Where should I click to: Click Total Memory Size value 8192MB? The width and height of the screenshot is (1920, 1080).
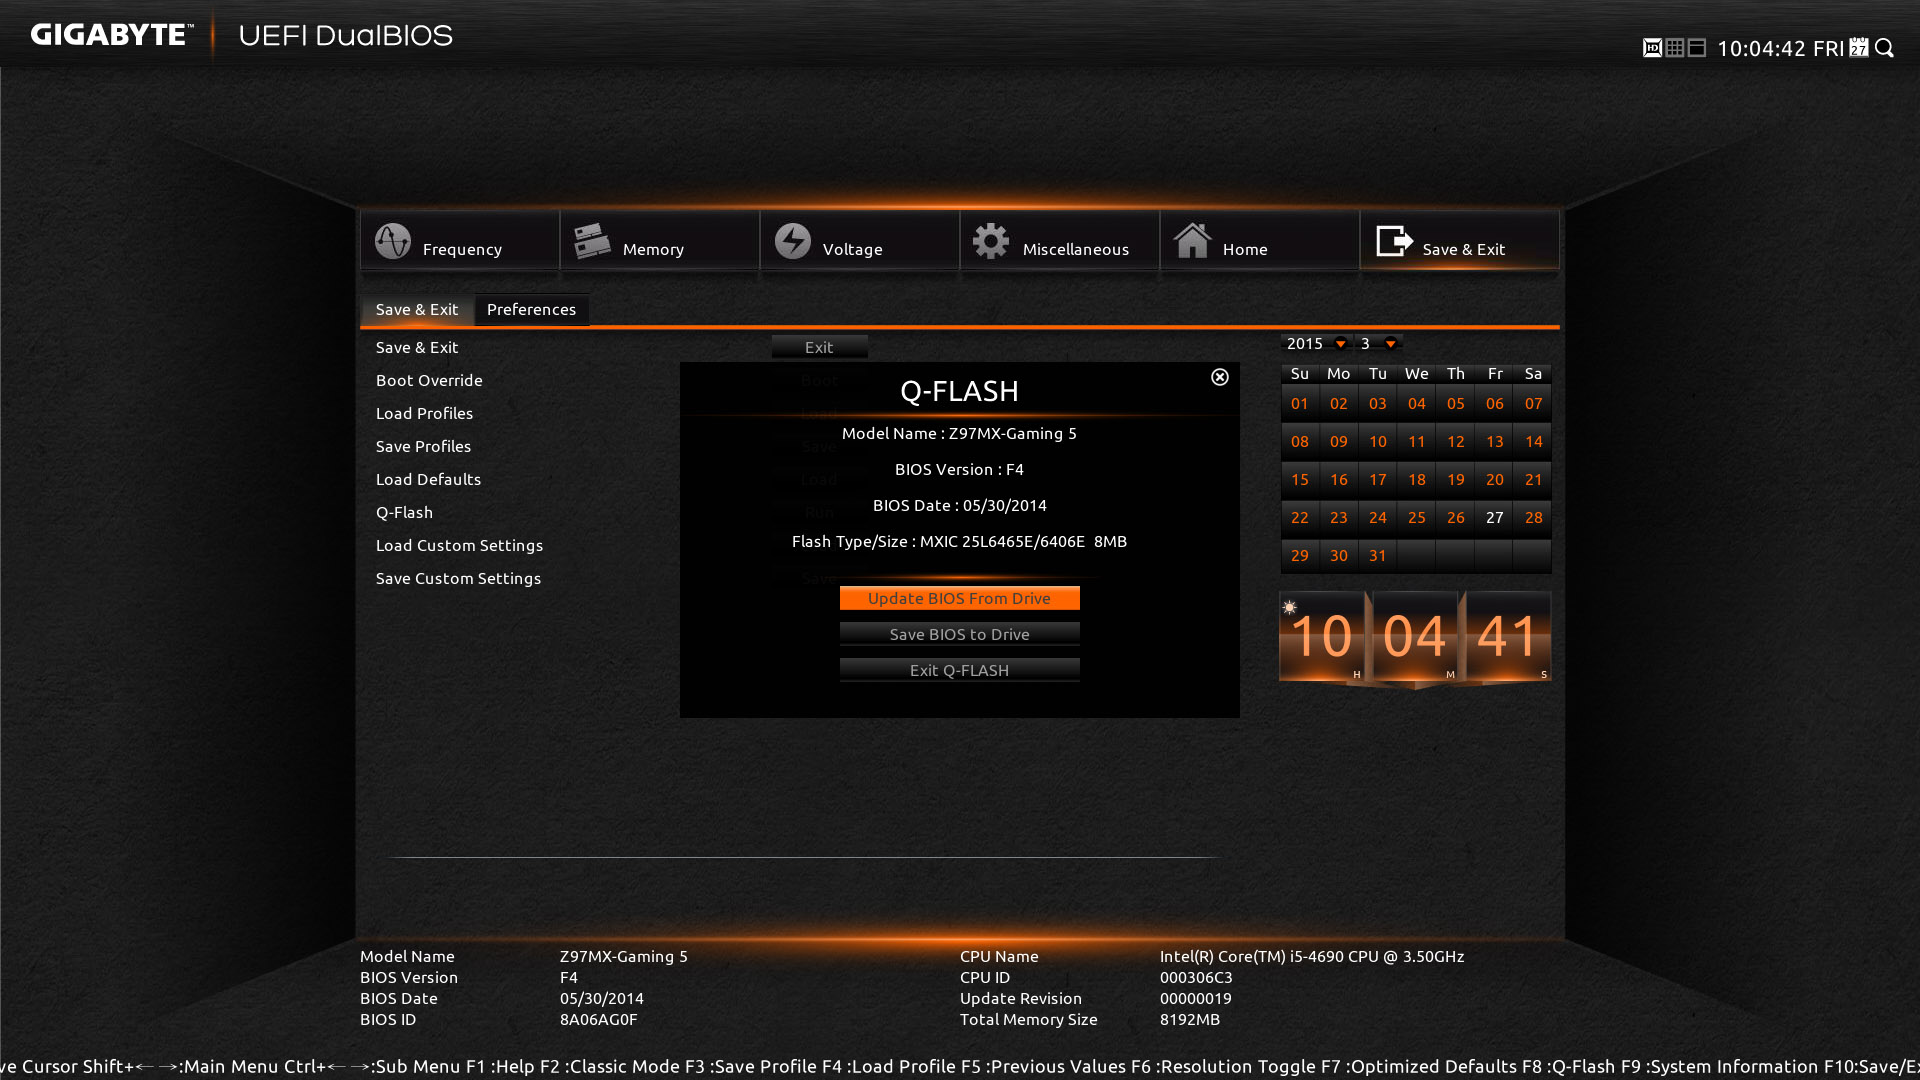(1190, 1019)
